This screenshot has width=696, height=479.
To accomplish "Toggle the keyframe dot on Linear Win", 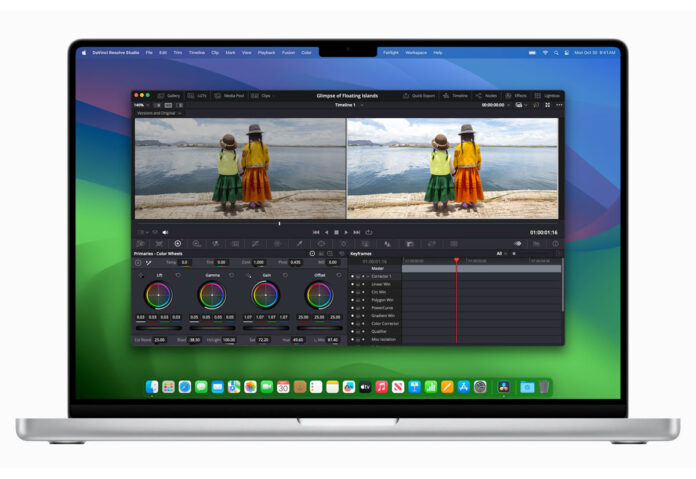I will [352, 284].
